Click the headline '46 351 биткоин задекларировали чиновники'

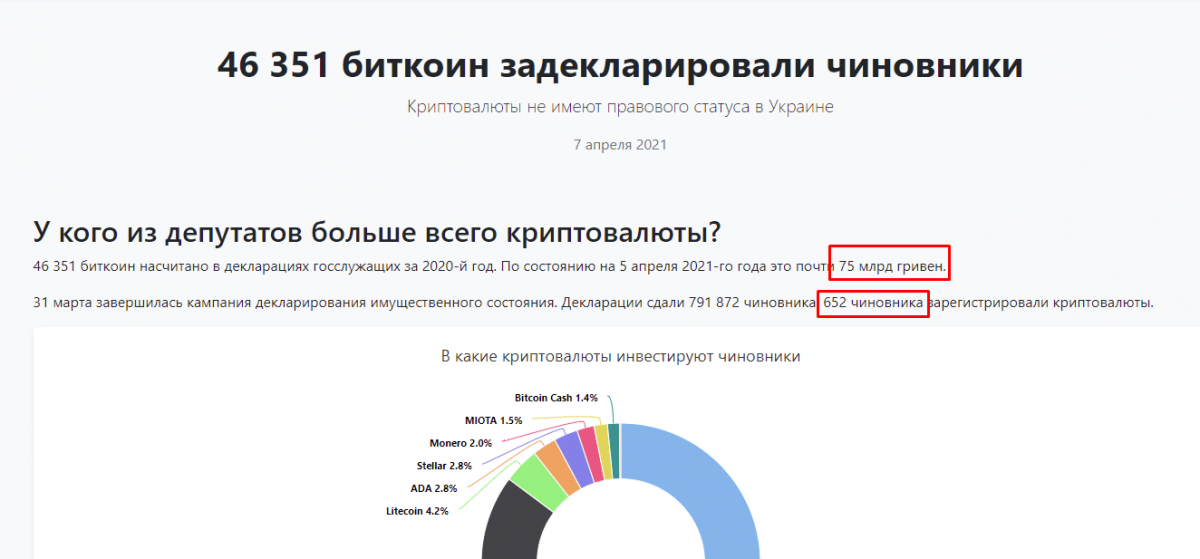(620, 66)
